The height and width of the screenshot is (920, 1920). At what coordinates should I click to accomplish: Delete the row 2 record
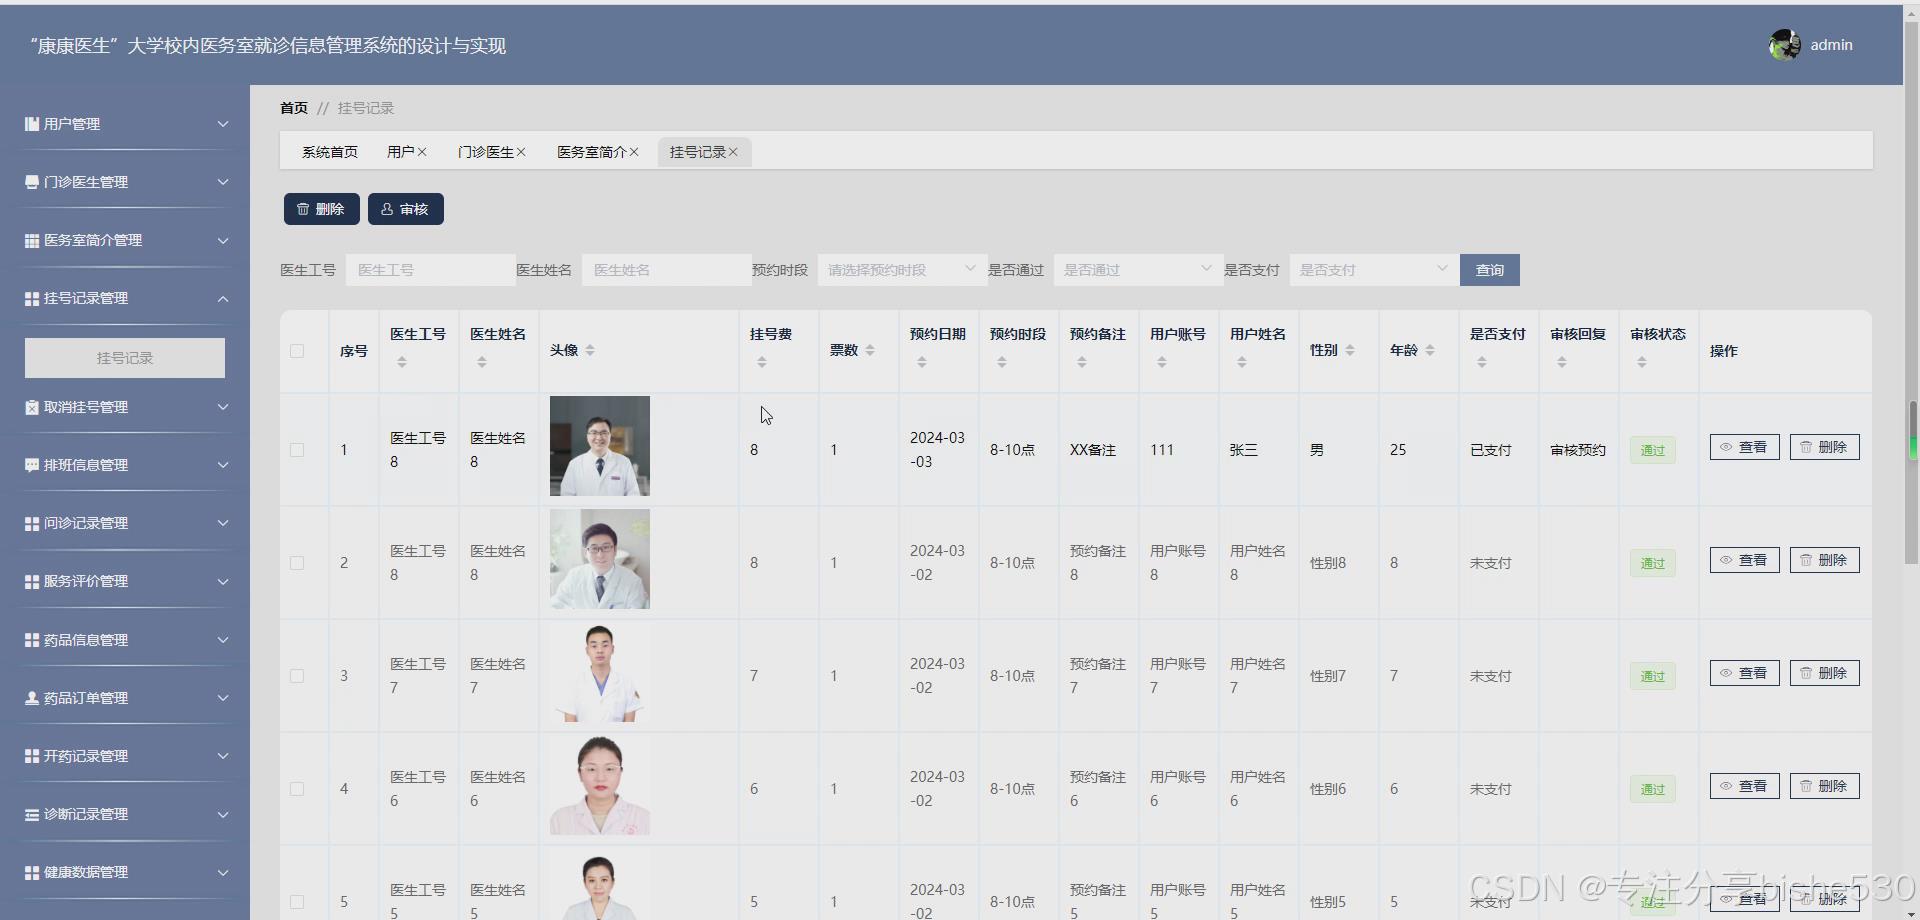[1825, 560]
